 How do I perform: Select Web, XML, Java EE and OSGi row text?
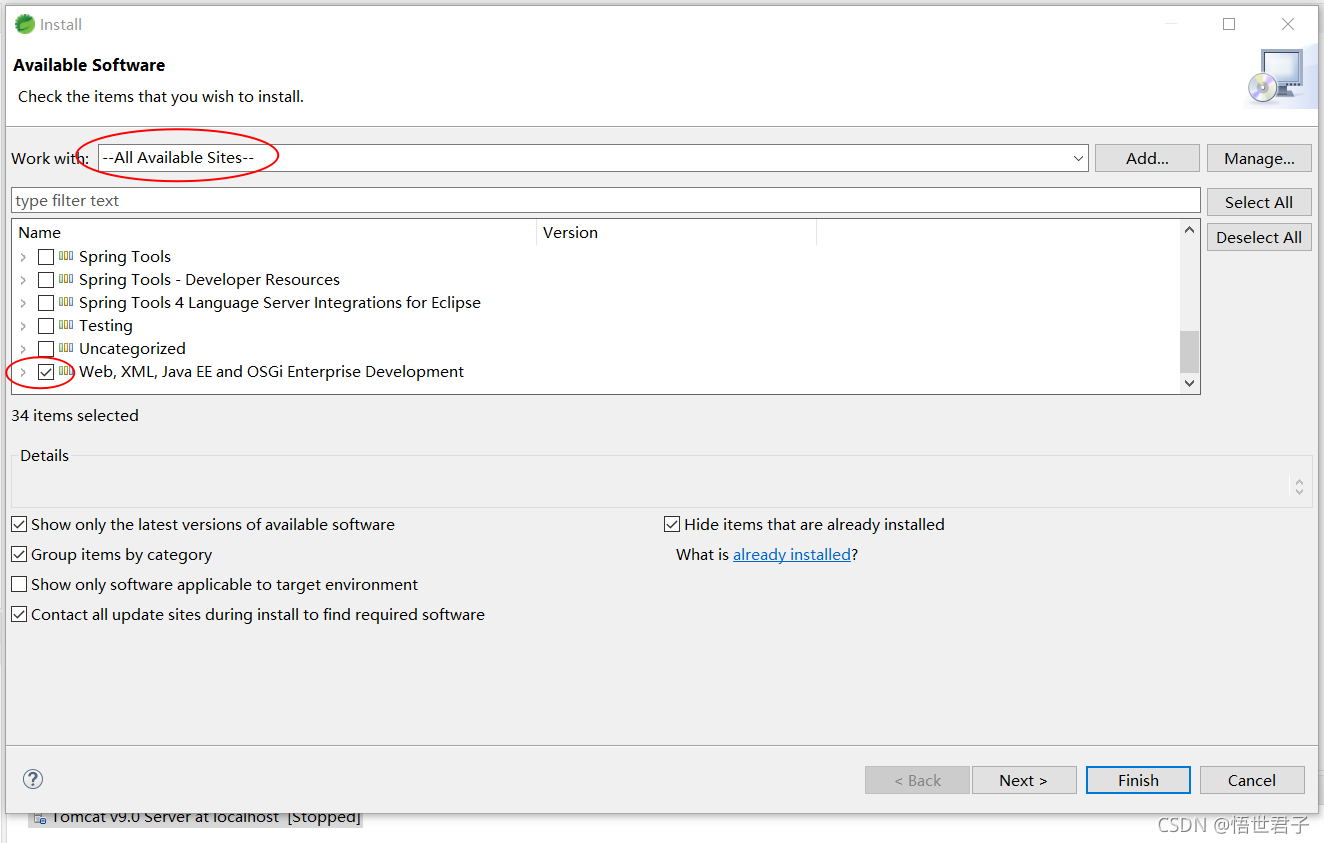(271, 372)
